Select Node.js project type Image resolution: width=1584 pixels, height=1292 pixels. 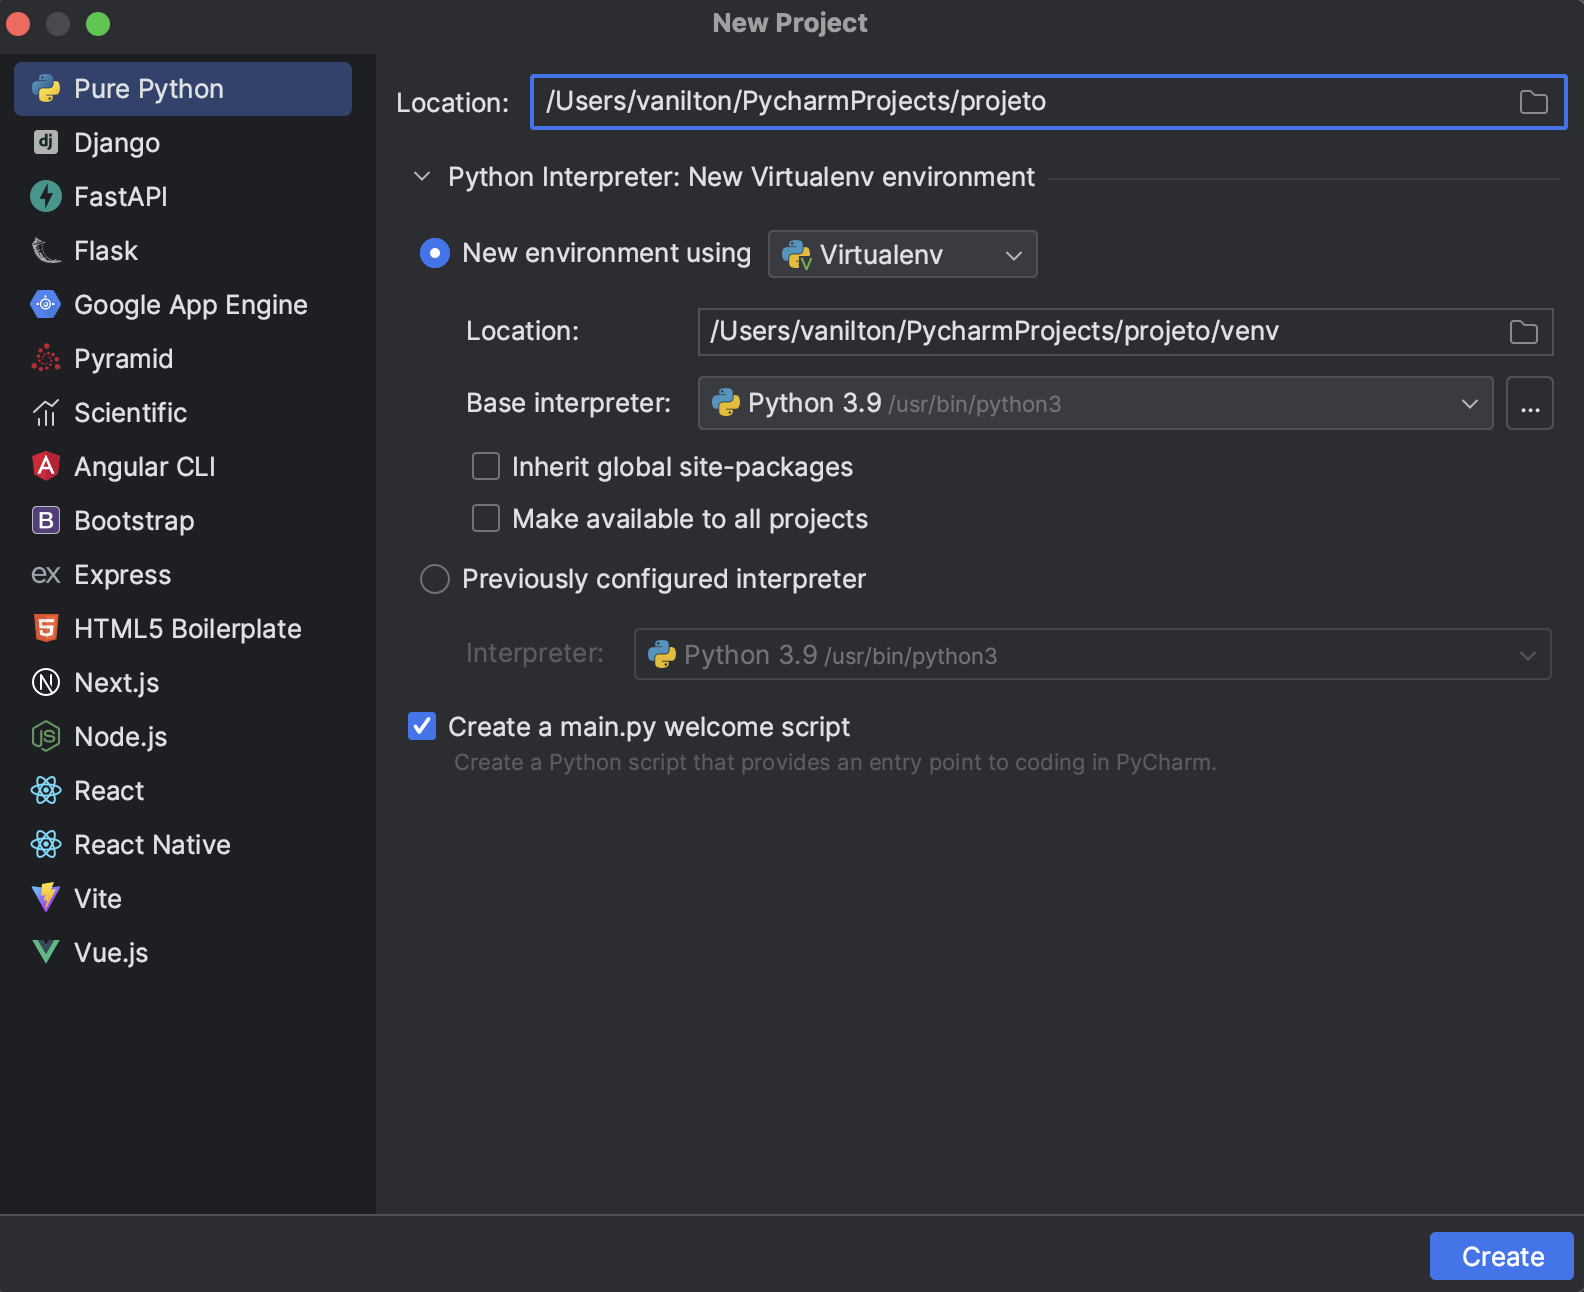(x=183, y=737)
